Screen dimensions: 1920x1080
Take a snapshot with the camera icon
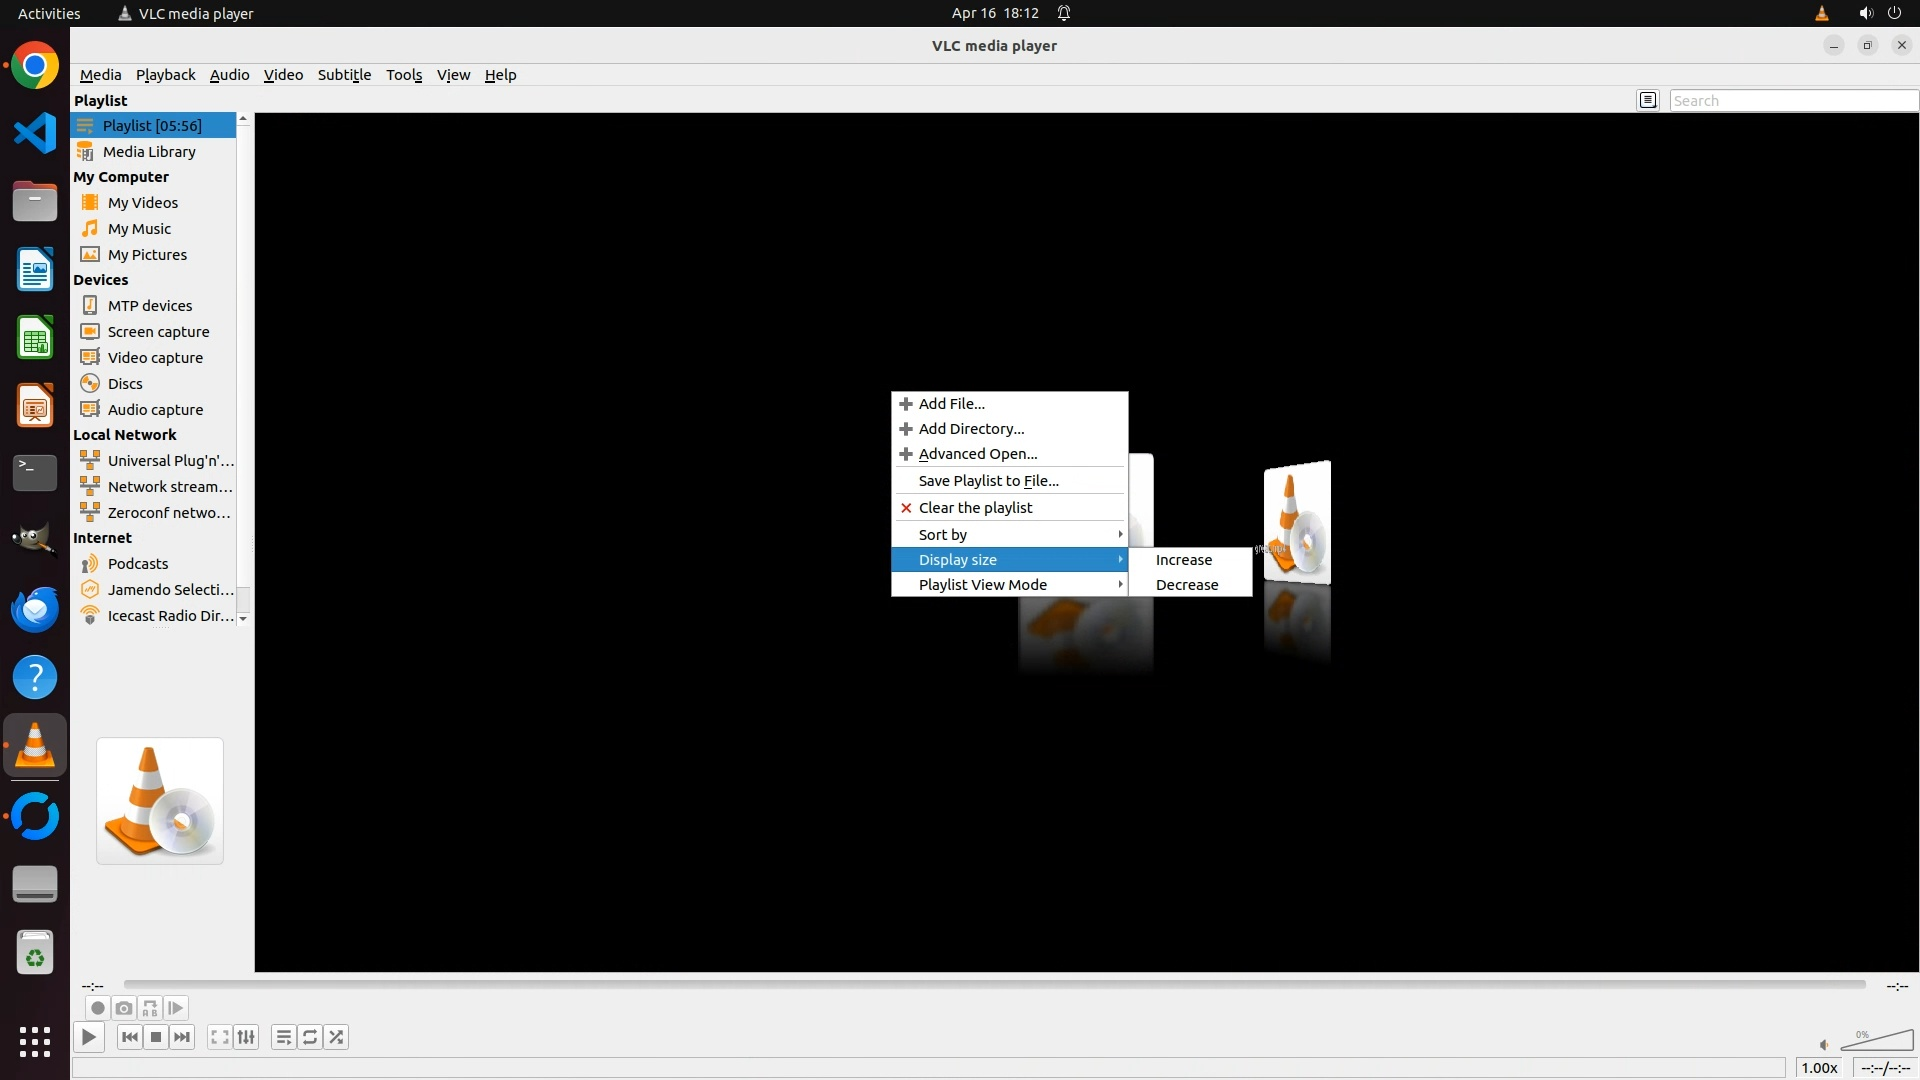tap(123, 1008)
